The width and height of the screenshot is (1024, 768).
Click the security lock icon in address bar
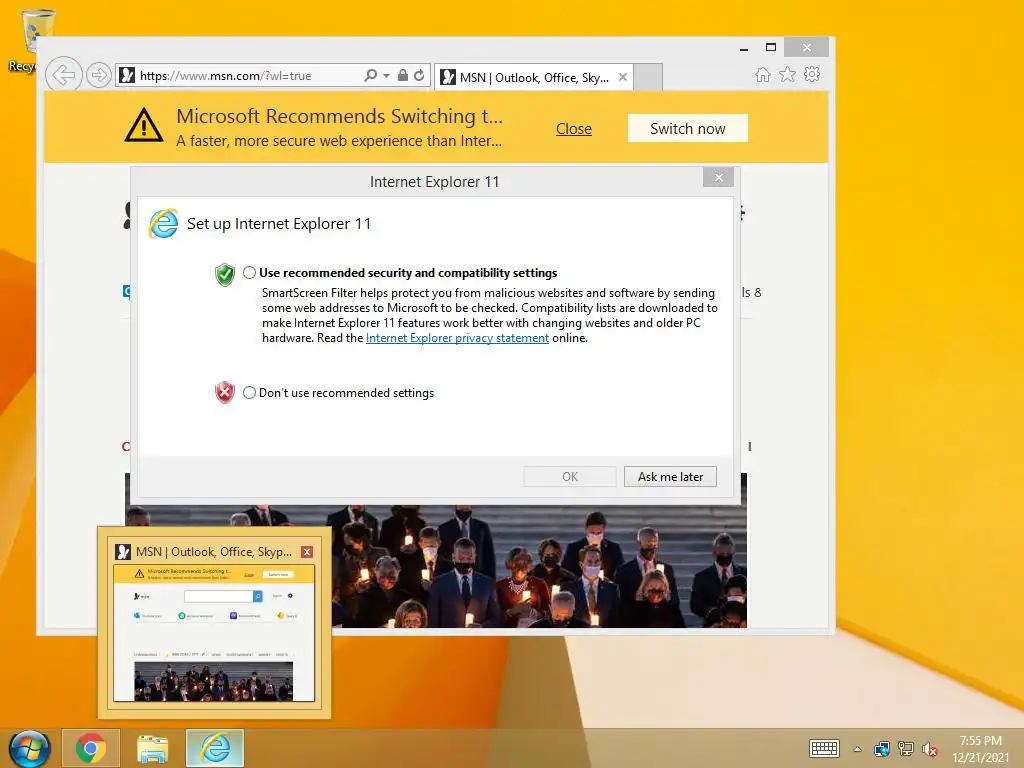point(403,75)
